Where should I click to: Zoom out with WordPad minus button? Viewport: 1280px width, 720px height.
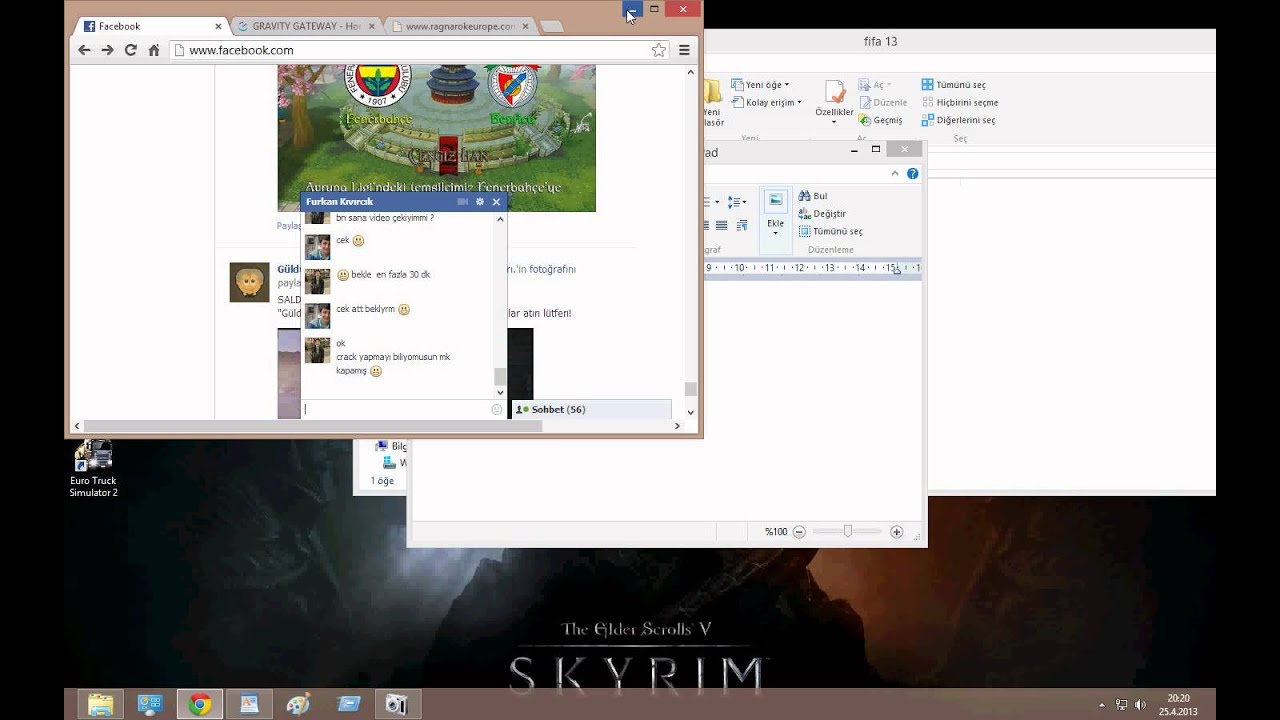click(799, 532)
